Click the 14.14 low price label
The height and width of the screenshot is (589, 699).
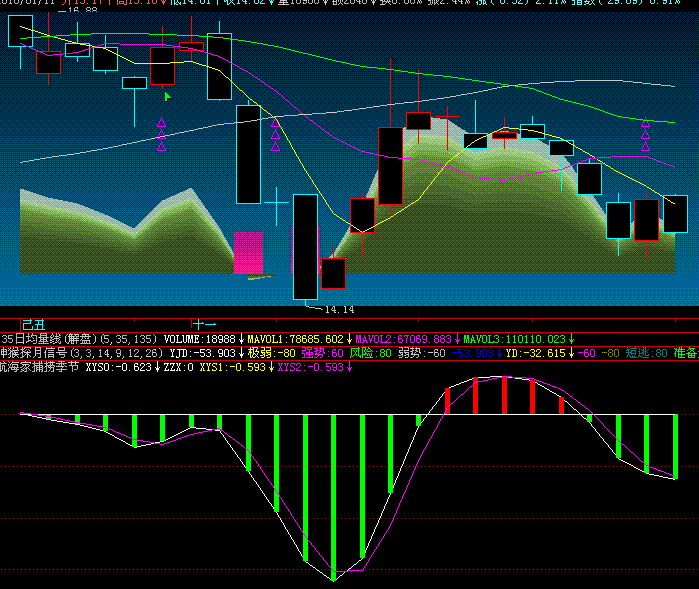tap(339, 309)
